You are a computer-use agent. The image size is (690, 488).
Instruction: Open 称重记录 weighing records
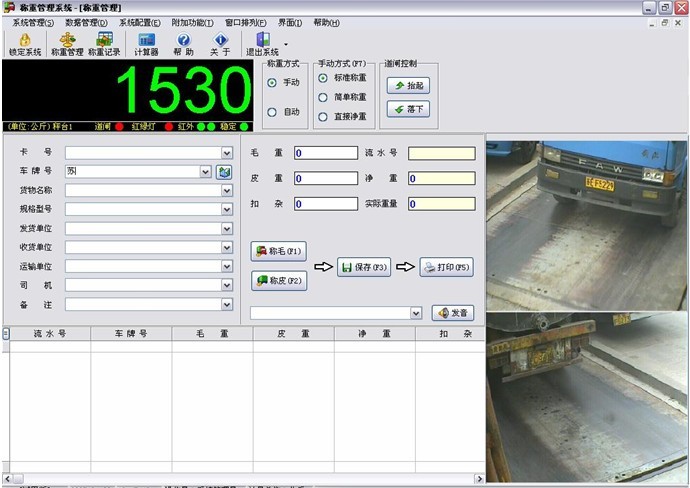(104, 40)
